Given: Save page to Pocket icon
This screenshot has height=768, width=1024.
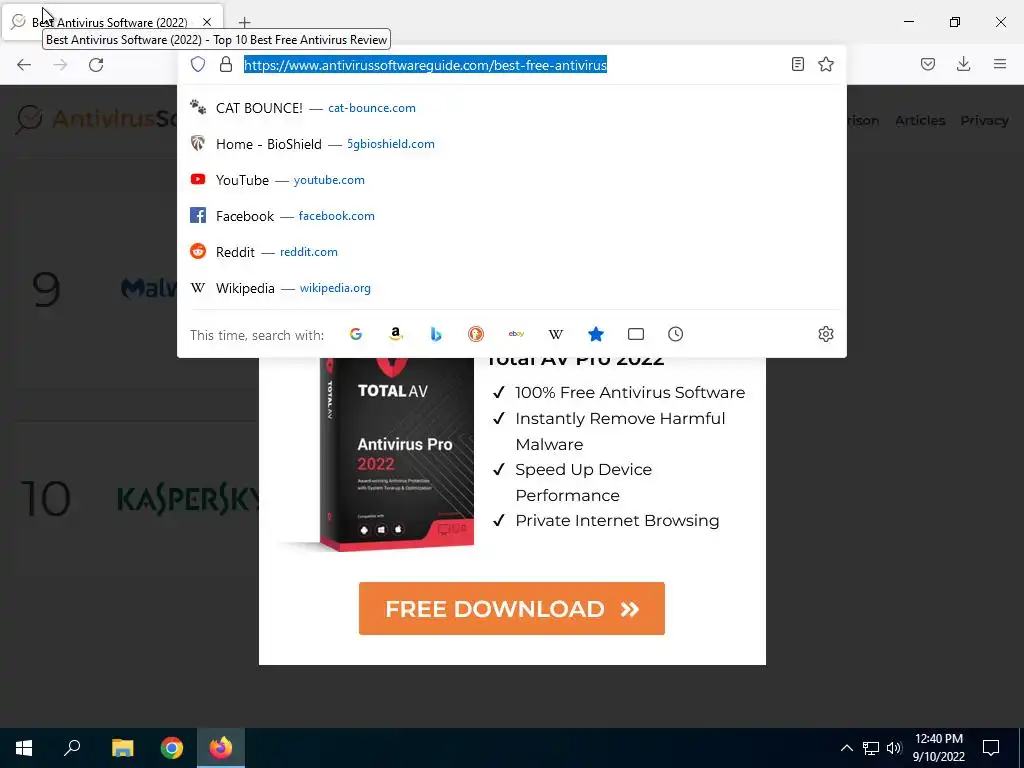Looking at the screenshot, I should point(928,64).
